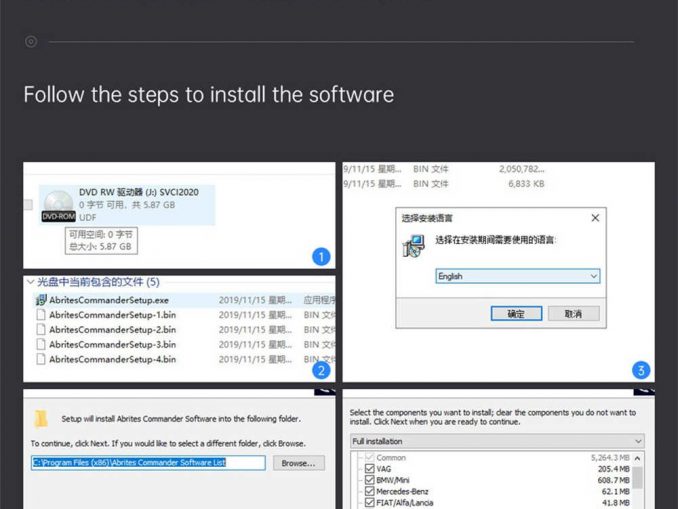Screen dimensions: 678x509
Task: Click the AbritesCommanderSetup.exe installer icon
Action: click(x=41, y=300)
